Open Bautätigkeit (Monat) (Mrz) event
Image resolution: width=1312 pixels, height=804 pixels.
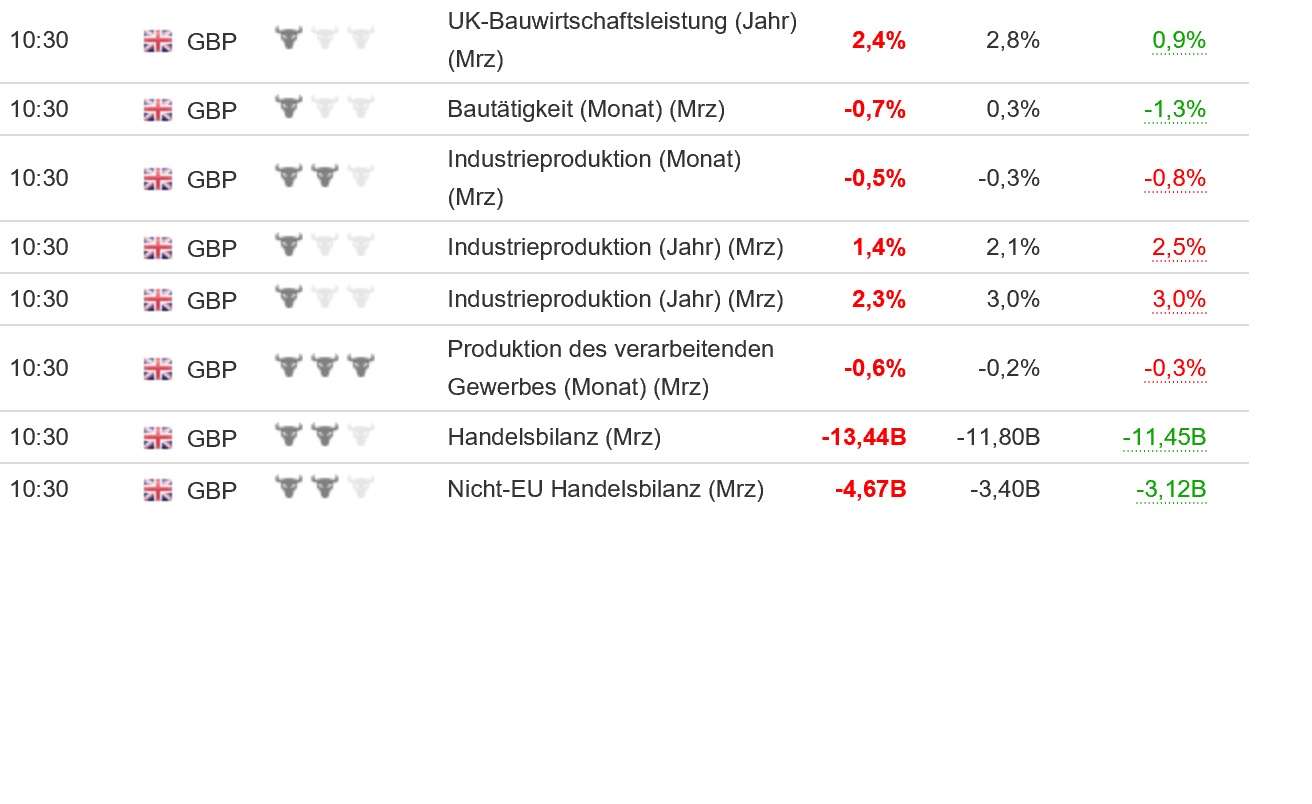coord(586,109)
